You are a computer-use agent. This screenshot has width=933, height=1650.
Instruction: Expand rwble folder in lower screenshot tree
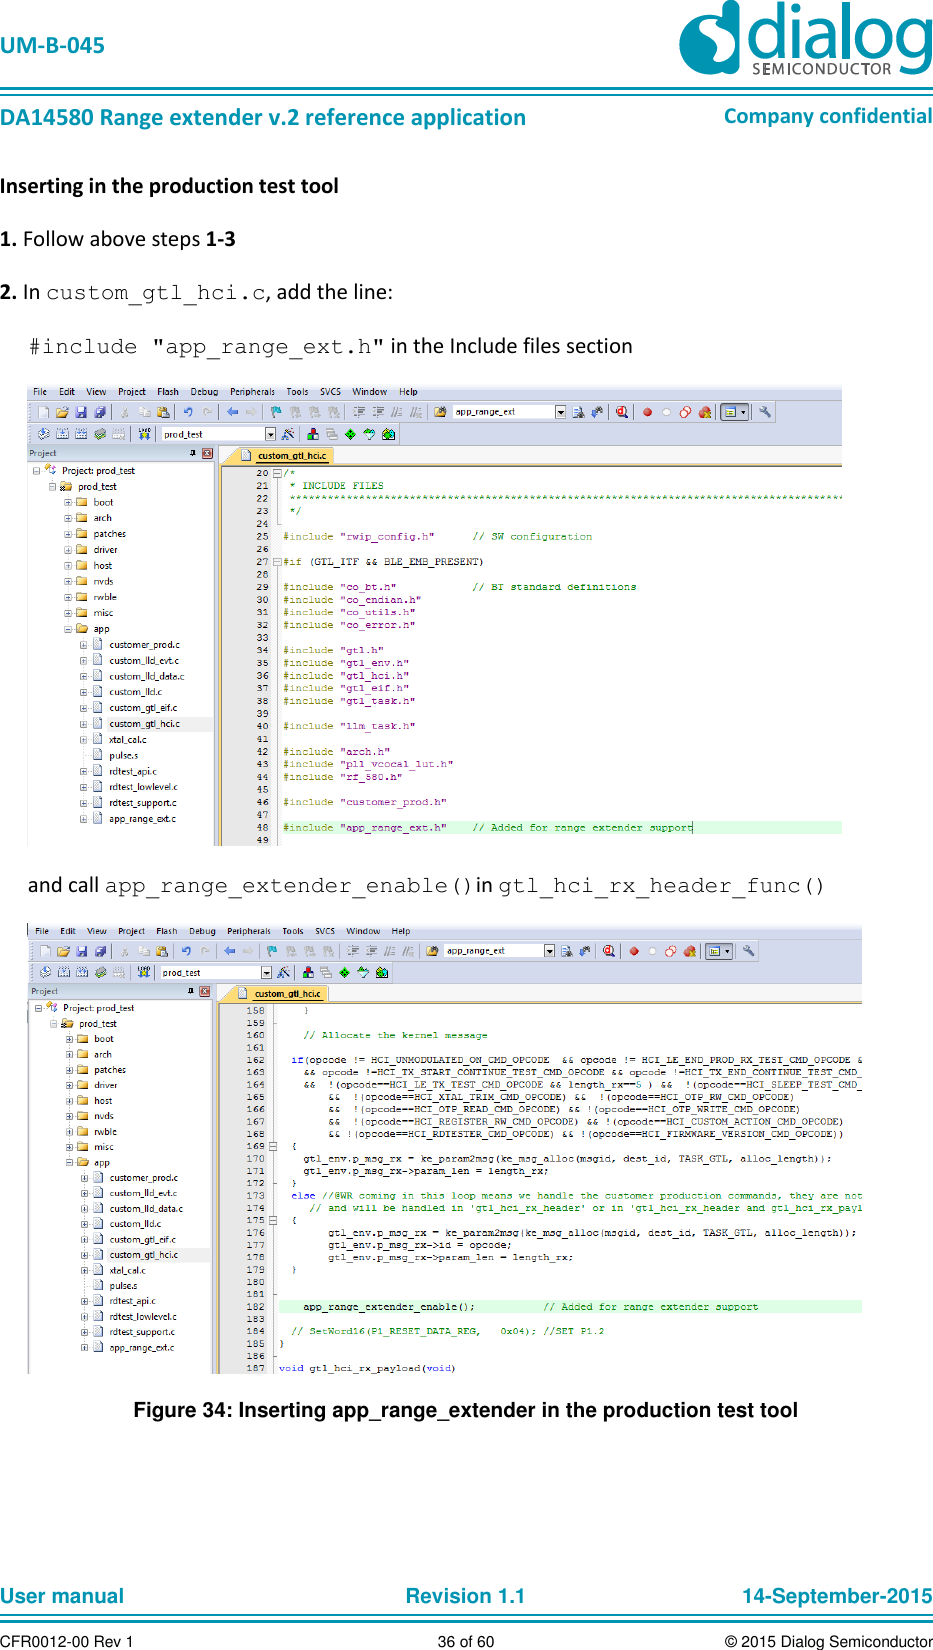[69, 1132]
